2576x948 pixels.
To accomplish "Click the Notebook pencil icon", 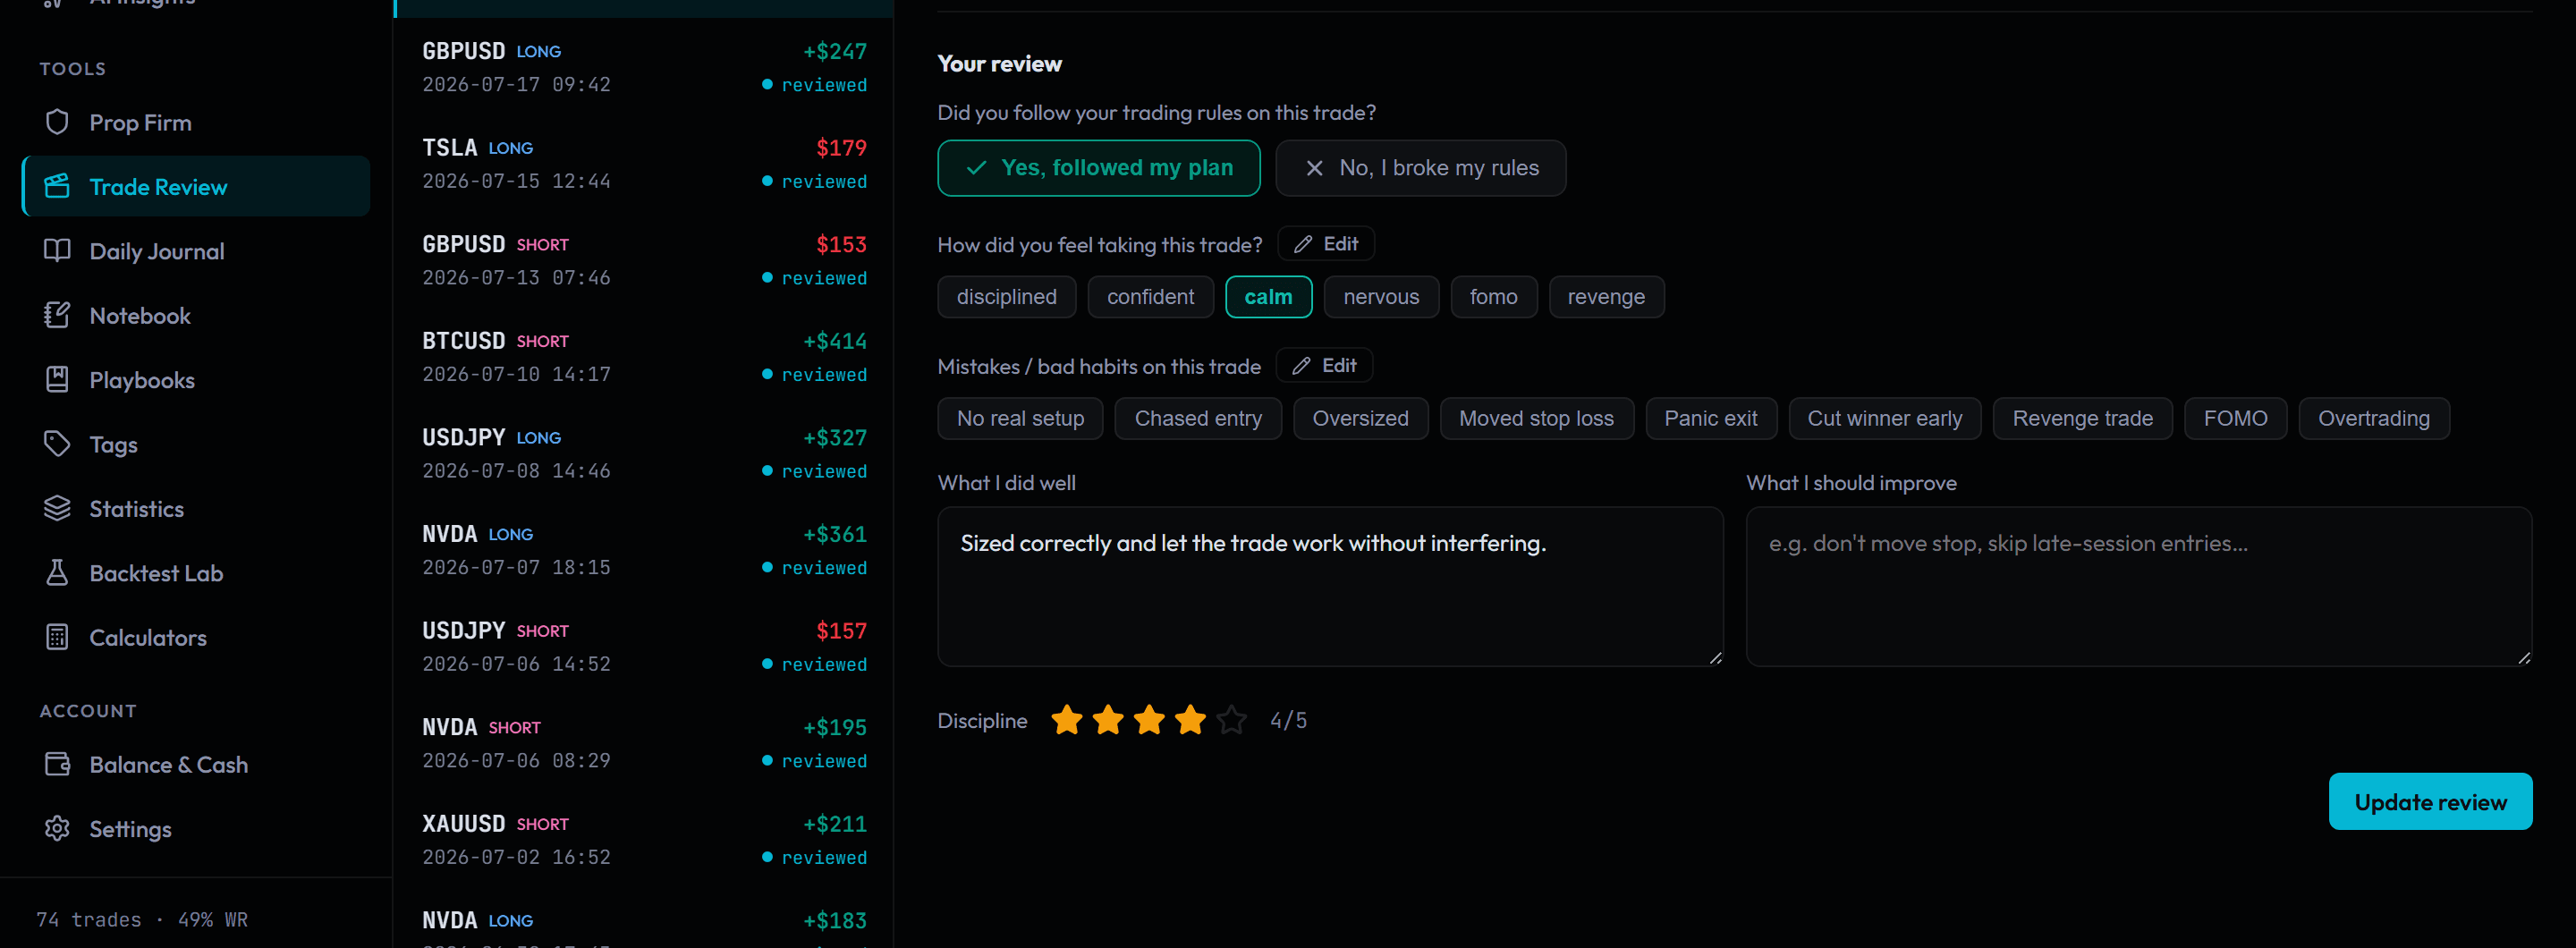I will (x=57, y=315).
